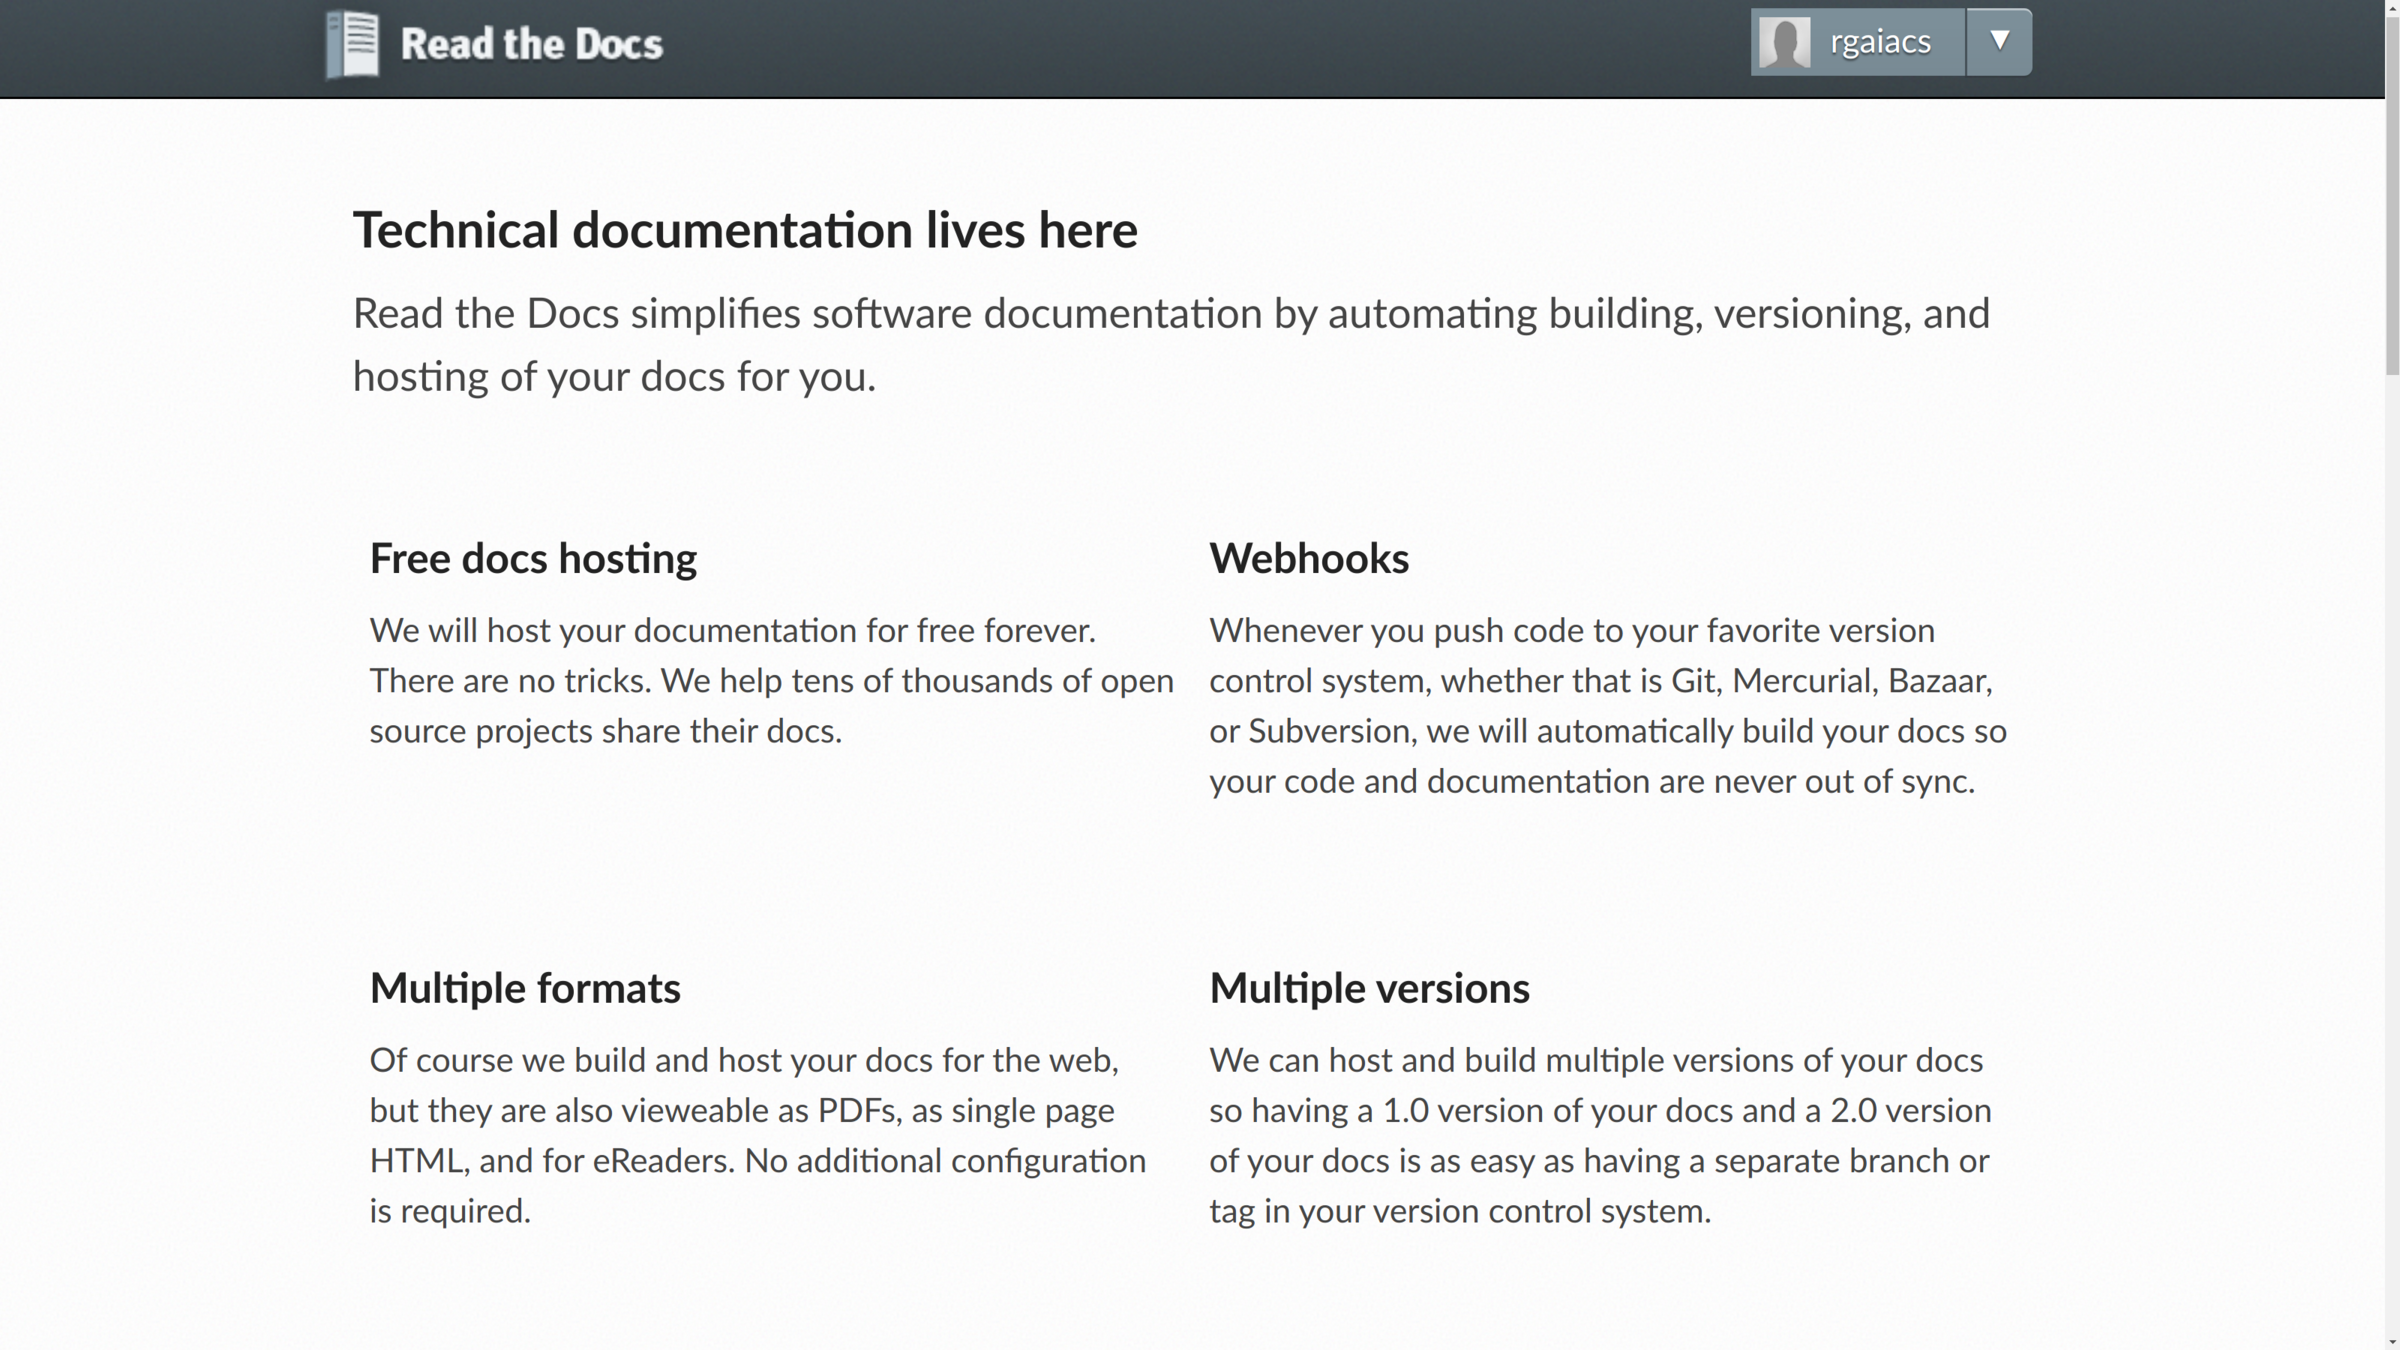The width and height of the screenshot is (2400, 1350).
Task: Open the Read the Docs home title link
Action: [x=531, y=44]
